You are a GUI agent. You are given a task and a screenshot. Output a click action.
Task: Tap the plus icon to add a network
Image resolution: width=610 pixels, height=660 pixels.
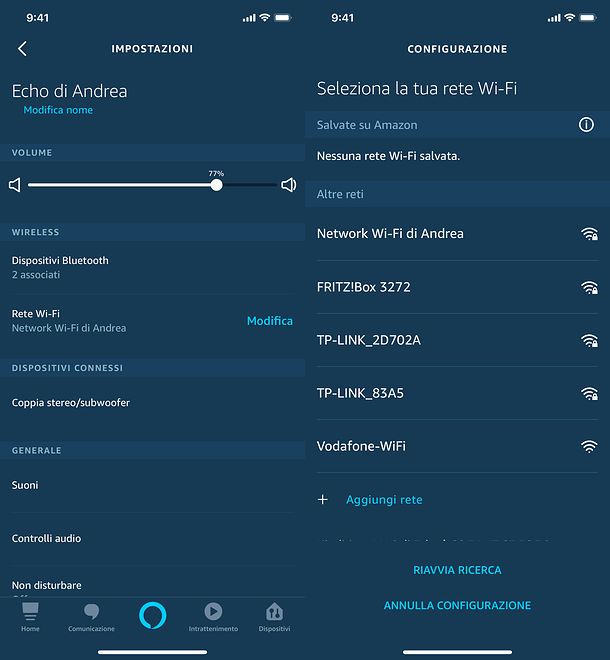pyautogui.click(x=323, y=500)
